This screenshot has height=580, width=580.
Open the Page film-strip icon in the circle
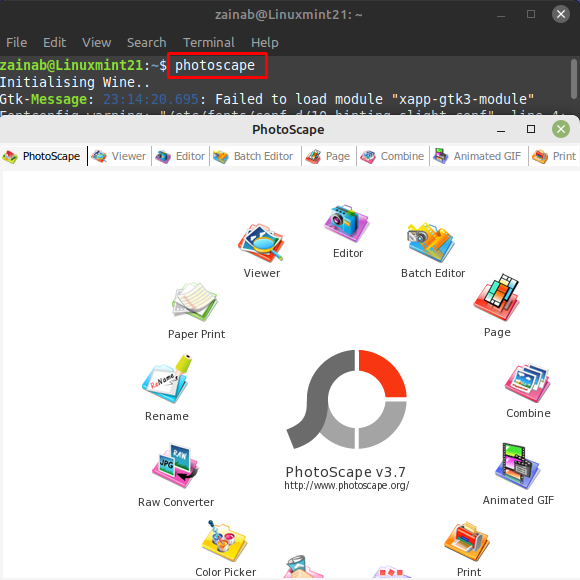point(496,297)
